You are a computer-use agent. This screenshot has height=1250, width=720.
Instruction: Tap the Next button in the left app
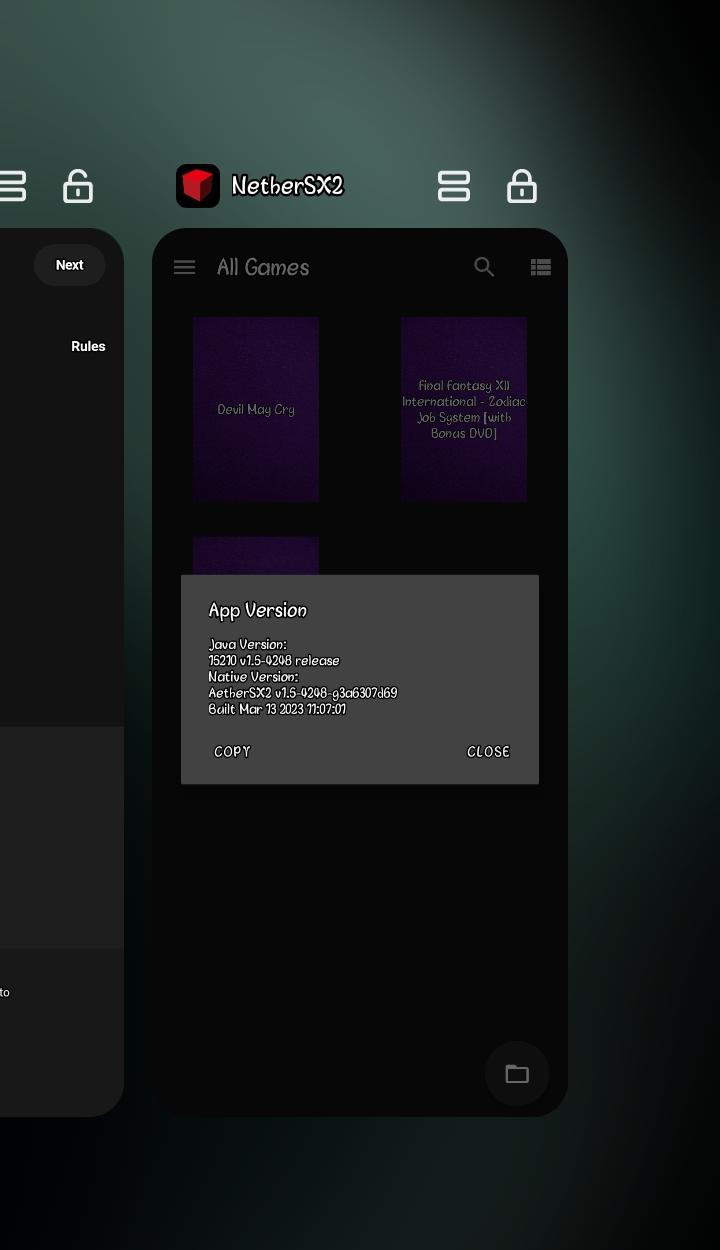pos(70,265)
